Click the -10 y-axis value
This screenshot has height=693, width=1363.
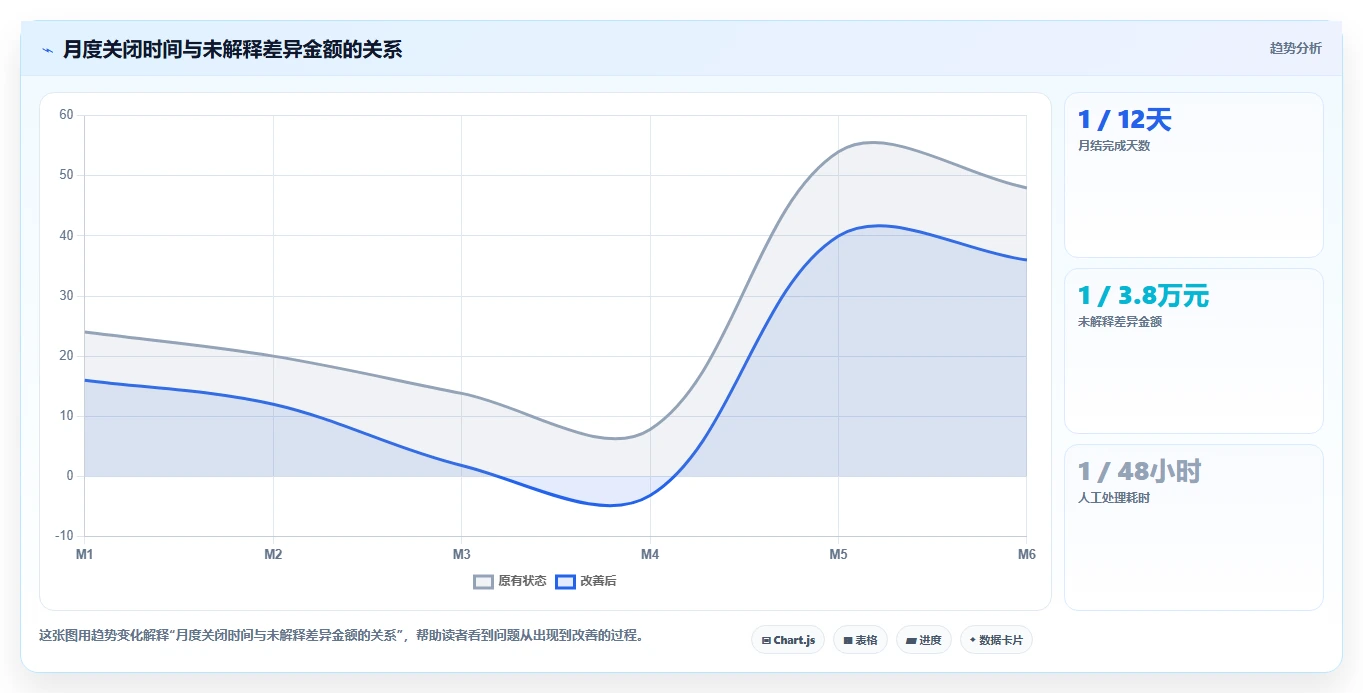[64, 536]
